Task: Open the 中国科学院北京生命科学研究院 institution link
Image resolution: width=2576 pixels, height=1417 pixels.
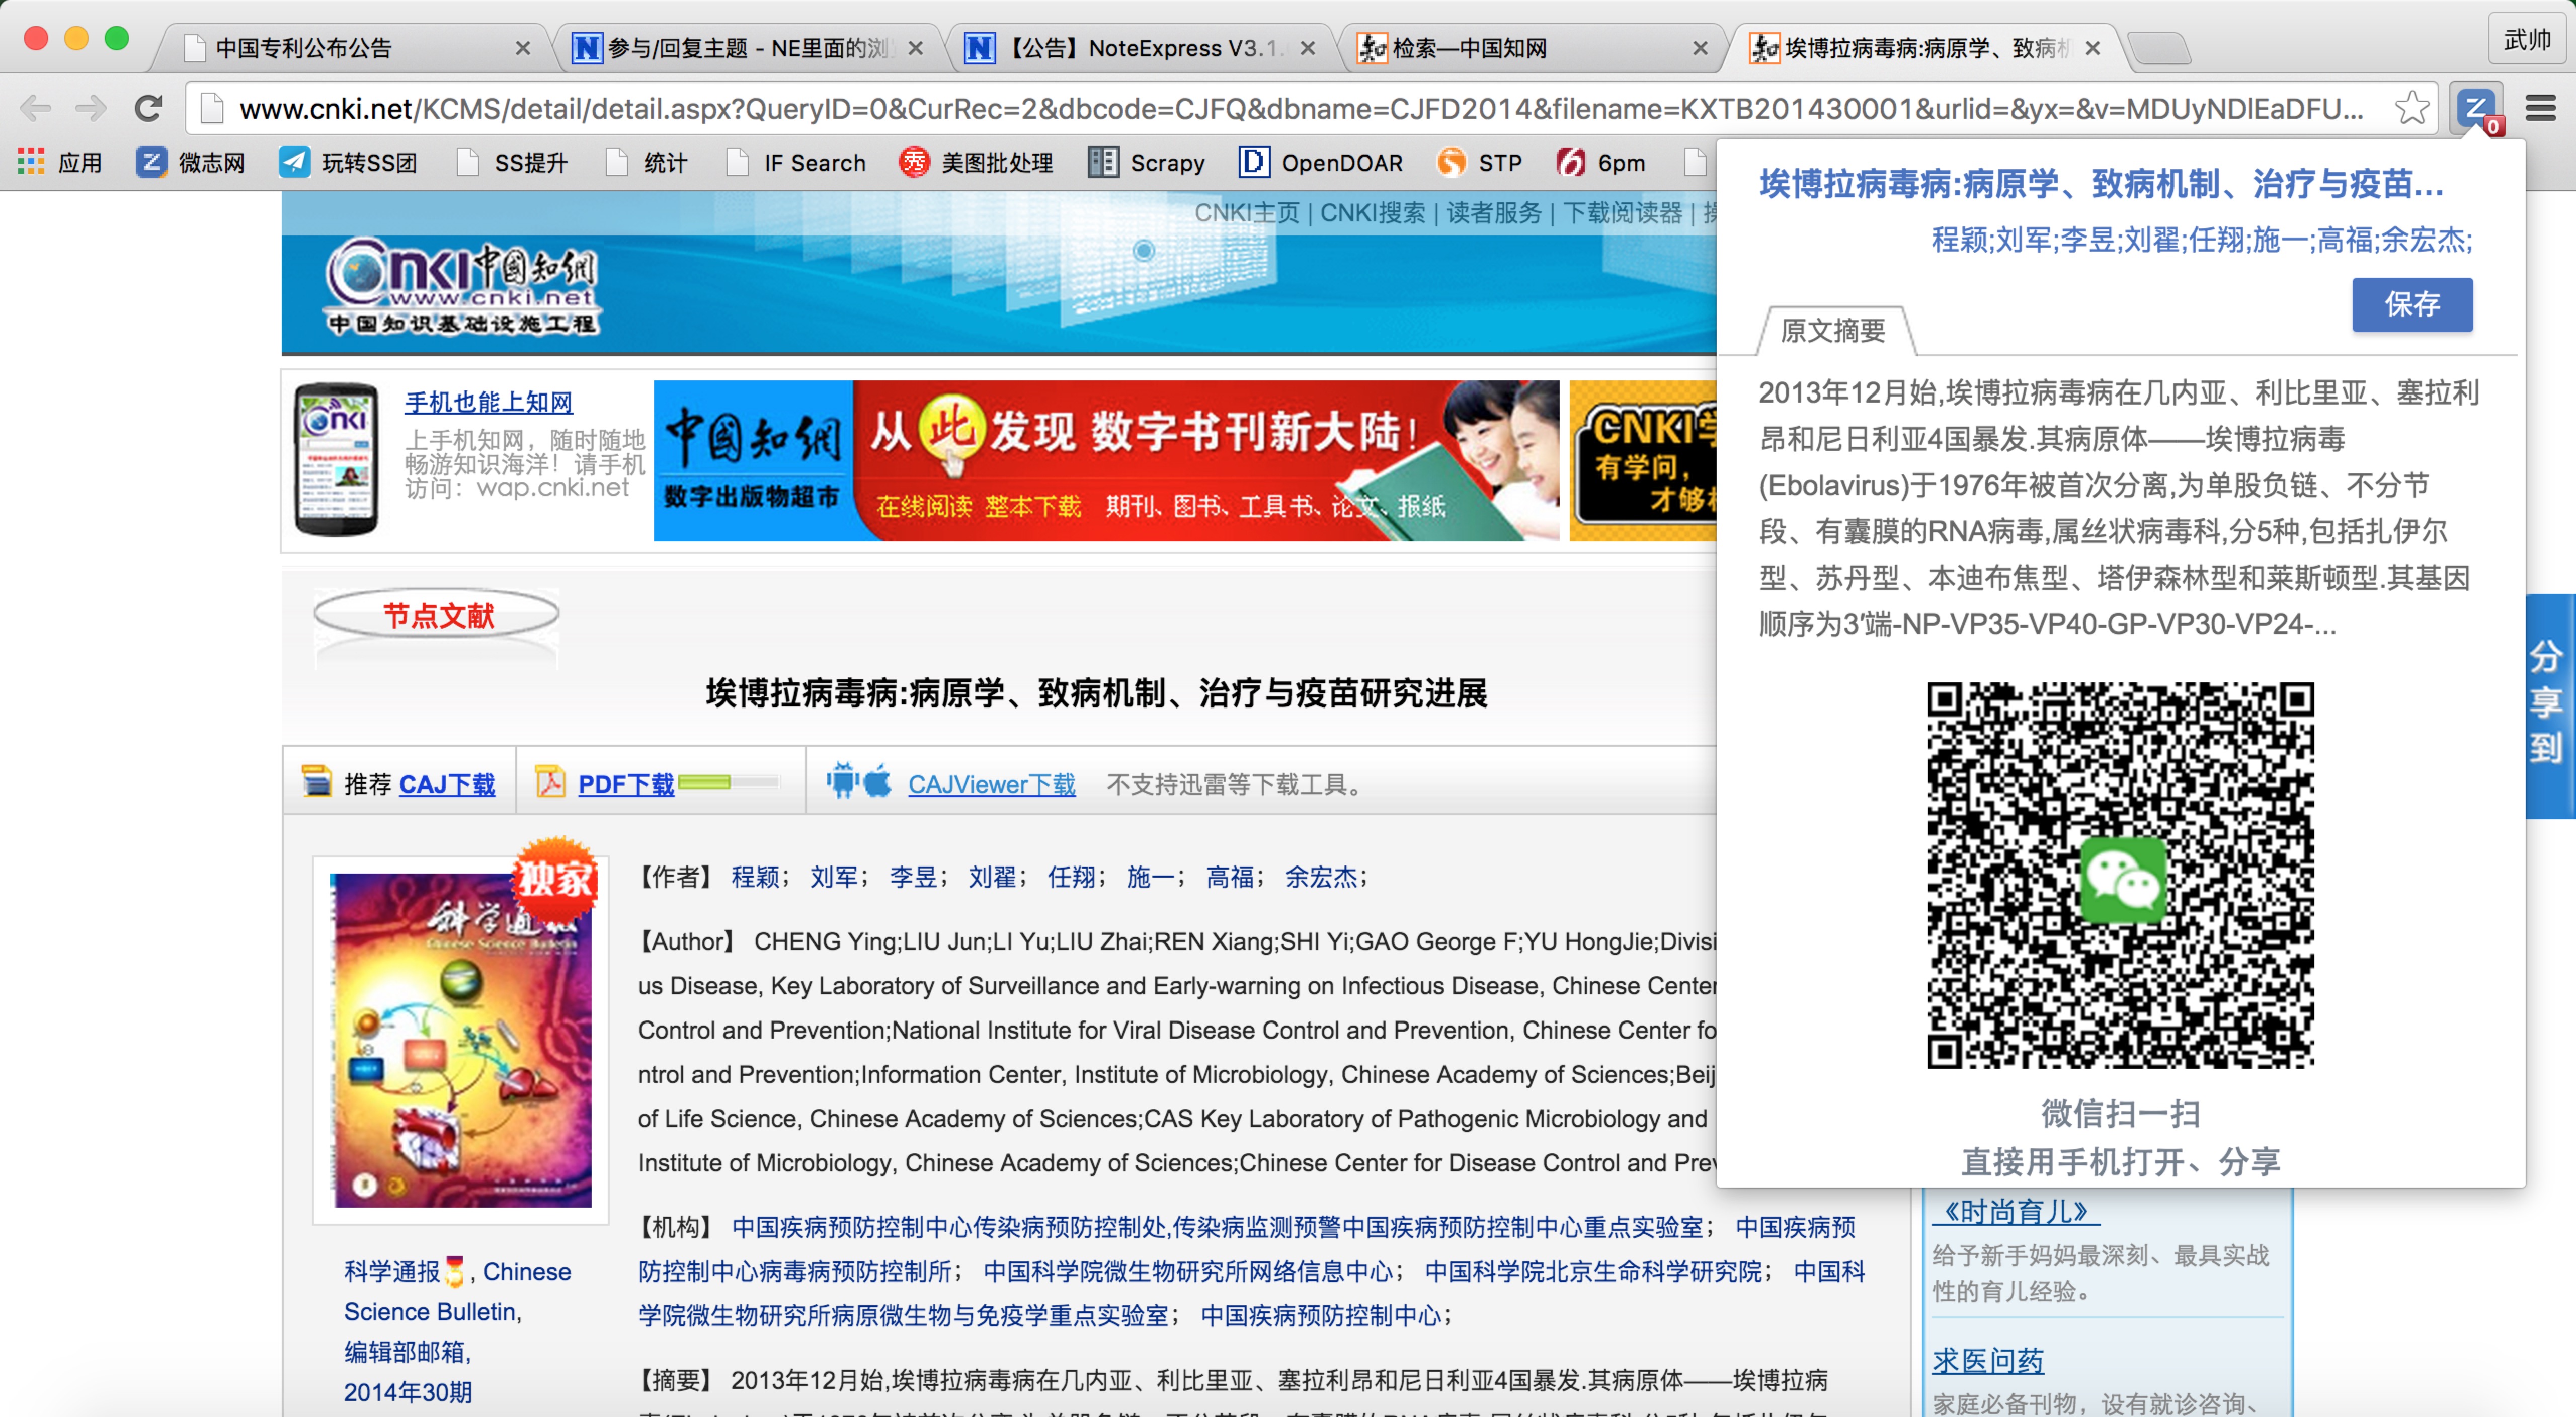Action: (1592, 1271)
